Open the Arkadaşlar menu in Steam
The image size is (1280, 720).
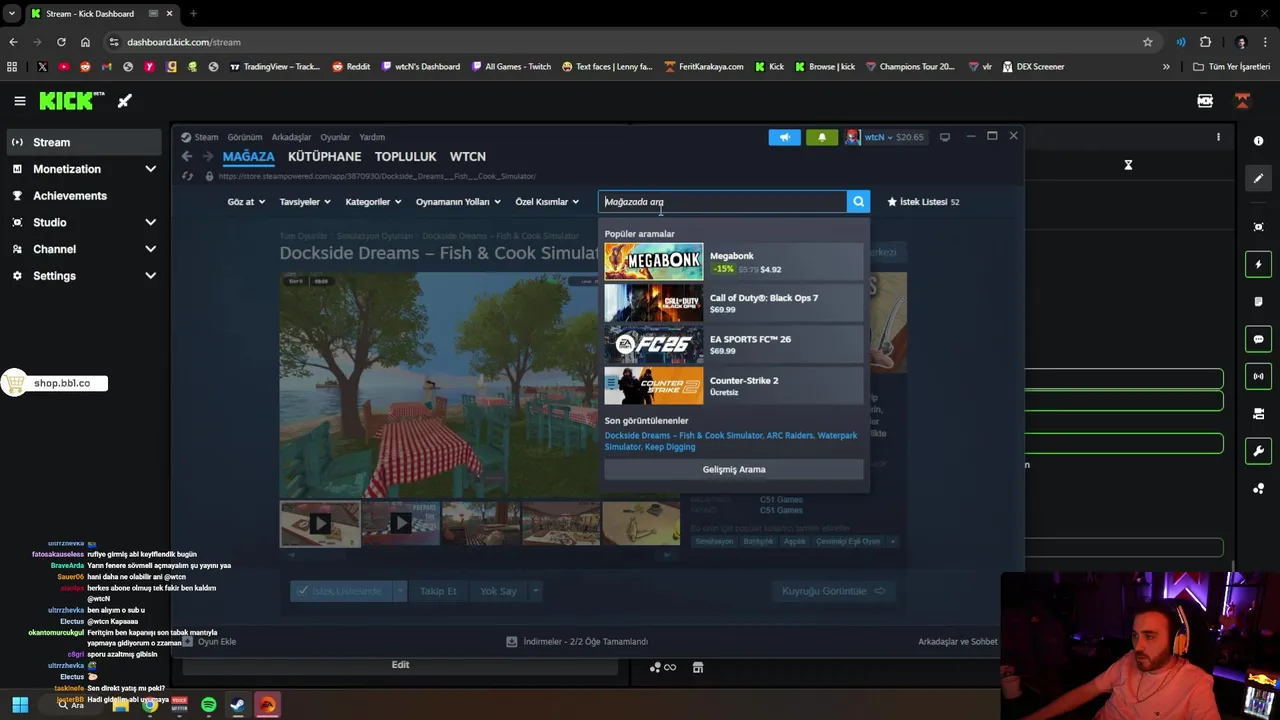tap(291, 137)
